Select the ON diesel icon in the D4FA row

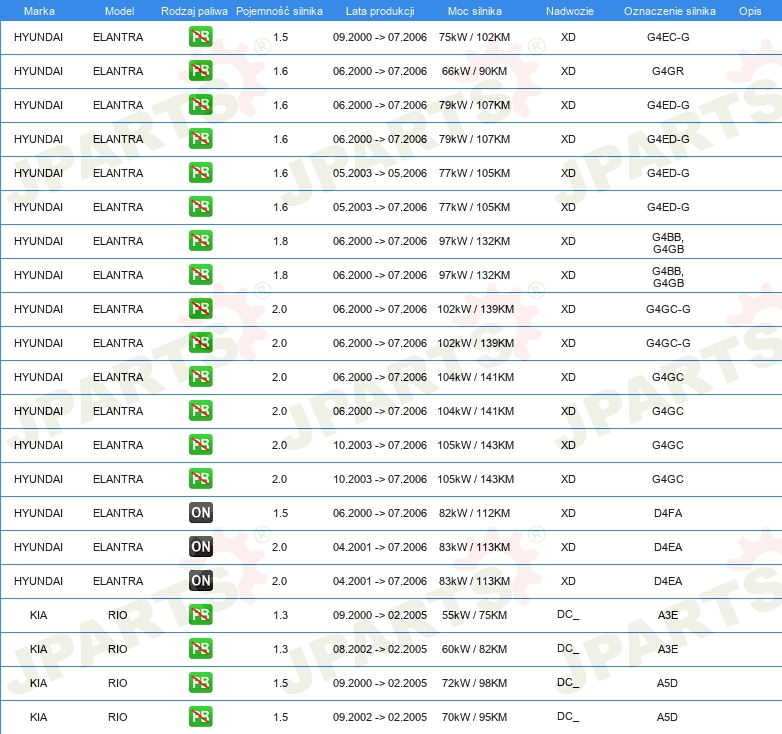tap(200, 513)
